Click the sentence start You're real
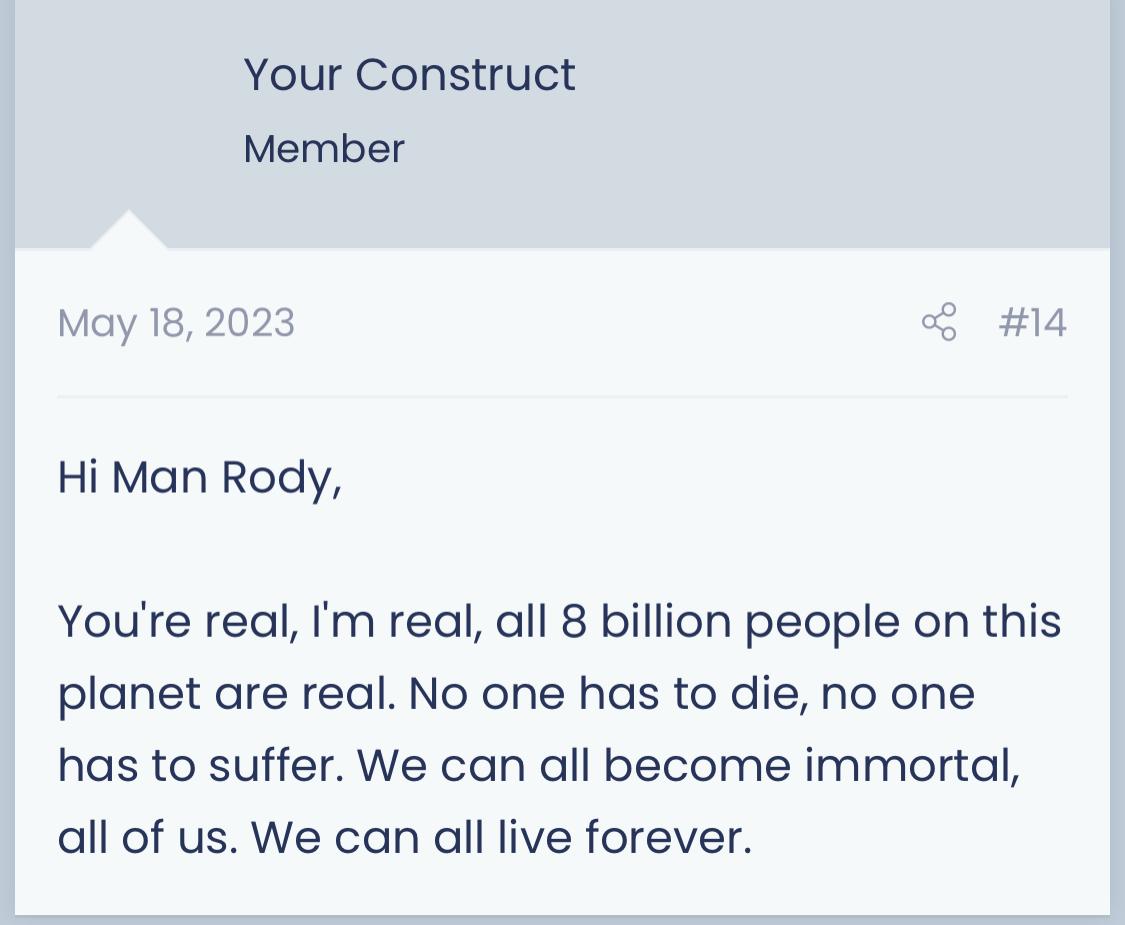This screenshot has height=925, width=1125. tap(178, 621)
